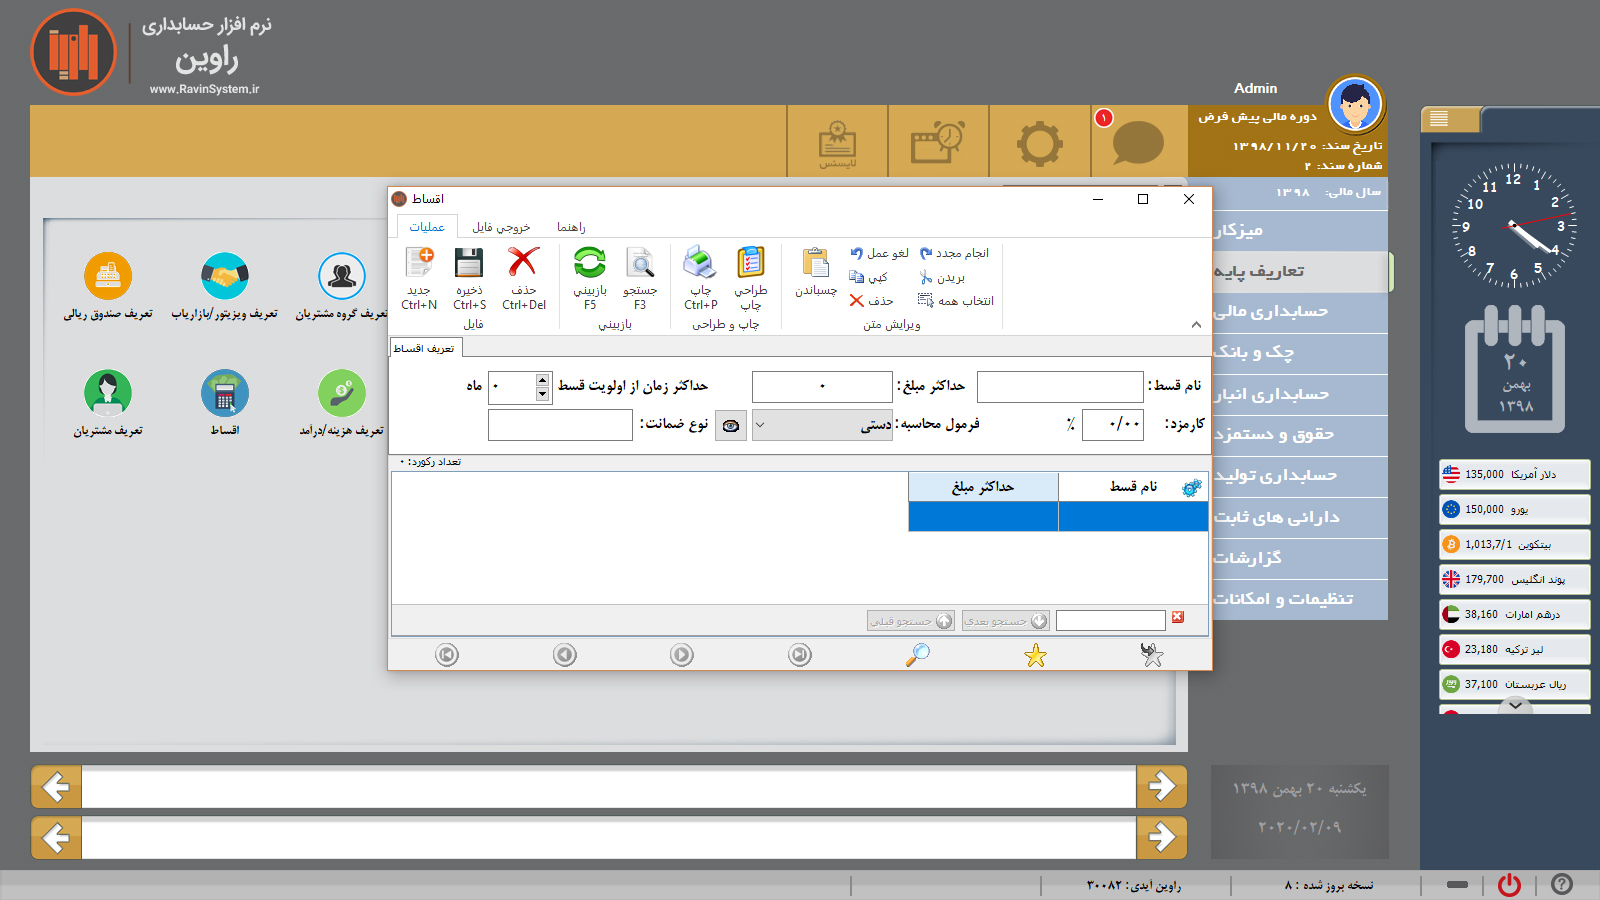
Task: Click the red X delete (حذف) icon
Action: pos(523,264)
